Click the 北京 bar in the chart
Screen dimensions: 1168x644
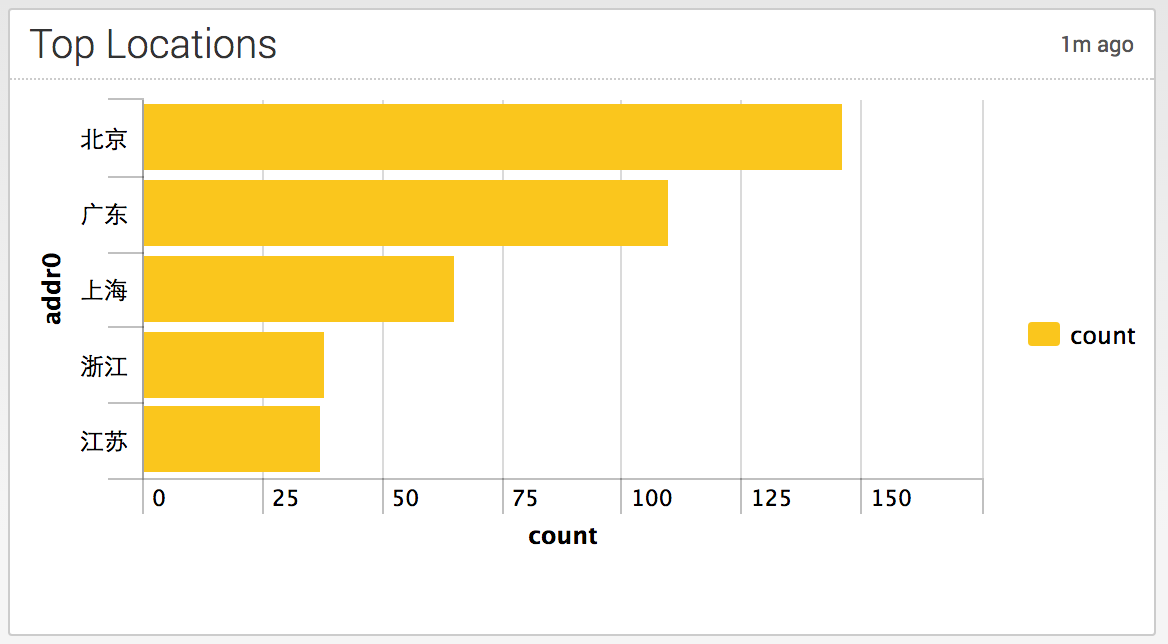492,137
